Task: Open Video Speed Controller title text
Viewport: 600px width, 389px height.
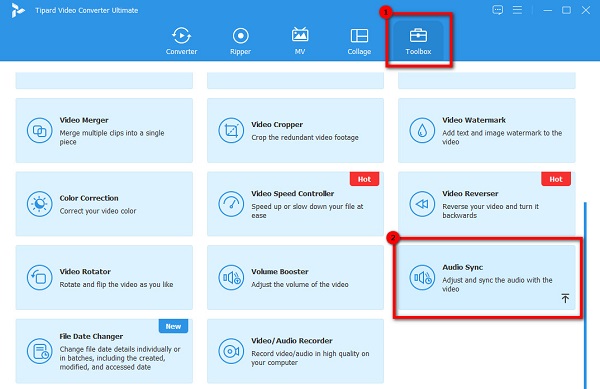Action: pyautogui.click(x=292, y=193)
